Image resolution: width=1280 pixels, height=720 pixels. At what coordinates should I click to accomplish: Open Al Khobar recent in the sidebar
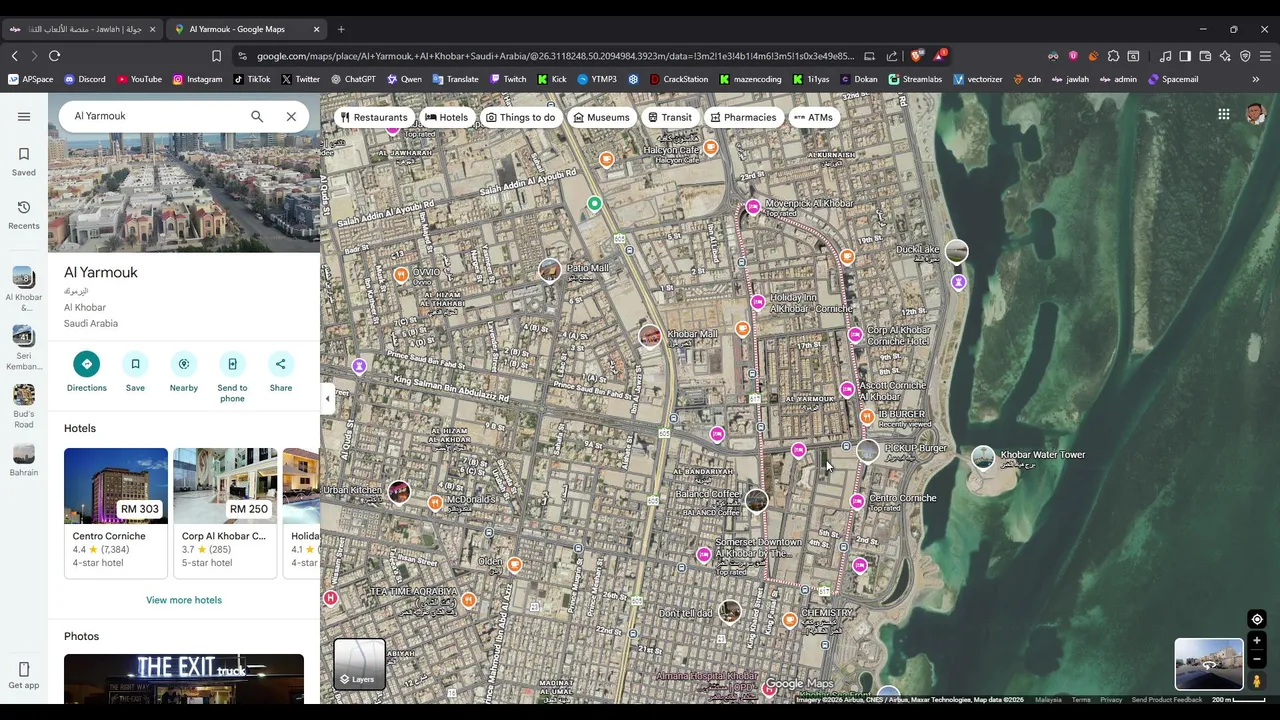coord(24,289)
